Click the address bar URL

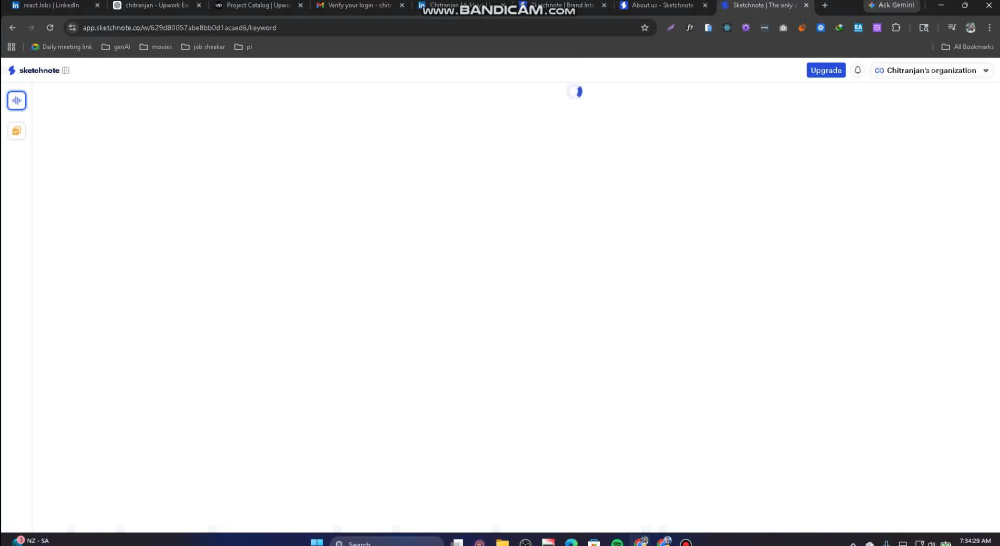pos(179,28)
